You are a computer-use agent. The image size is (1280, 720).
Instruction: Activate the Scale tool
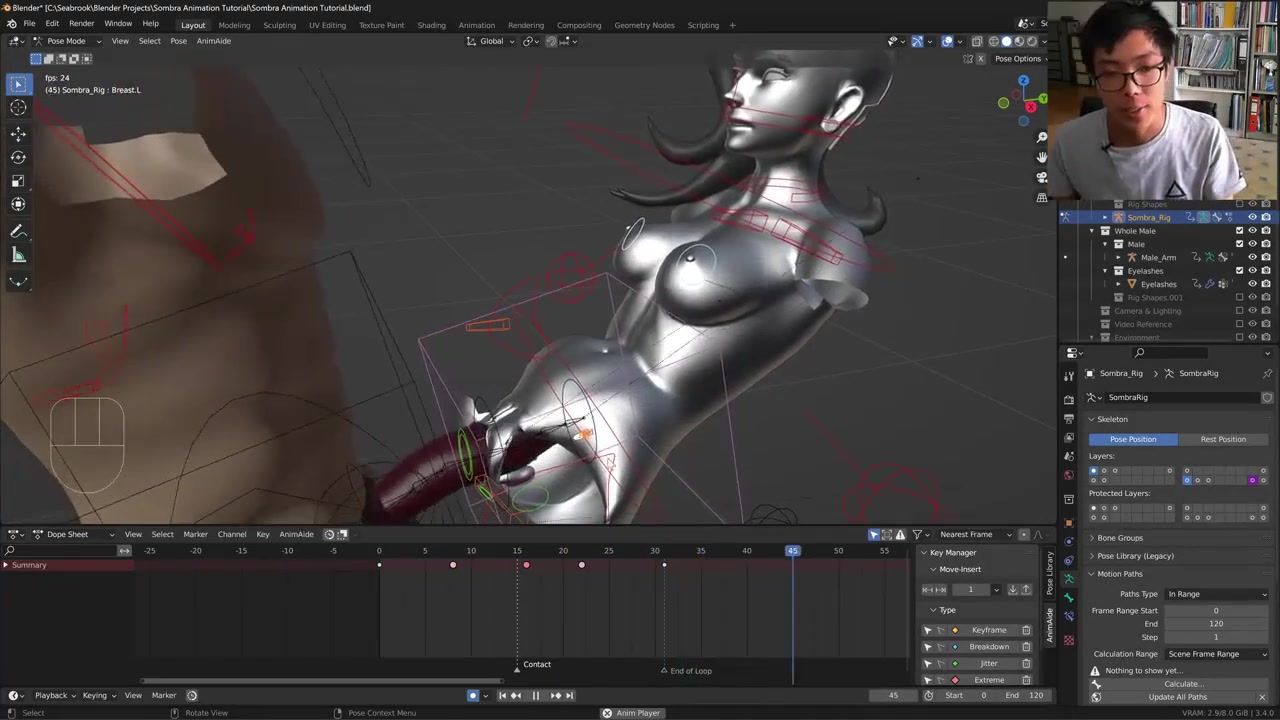(18, 181)
